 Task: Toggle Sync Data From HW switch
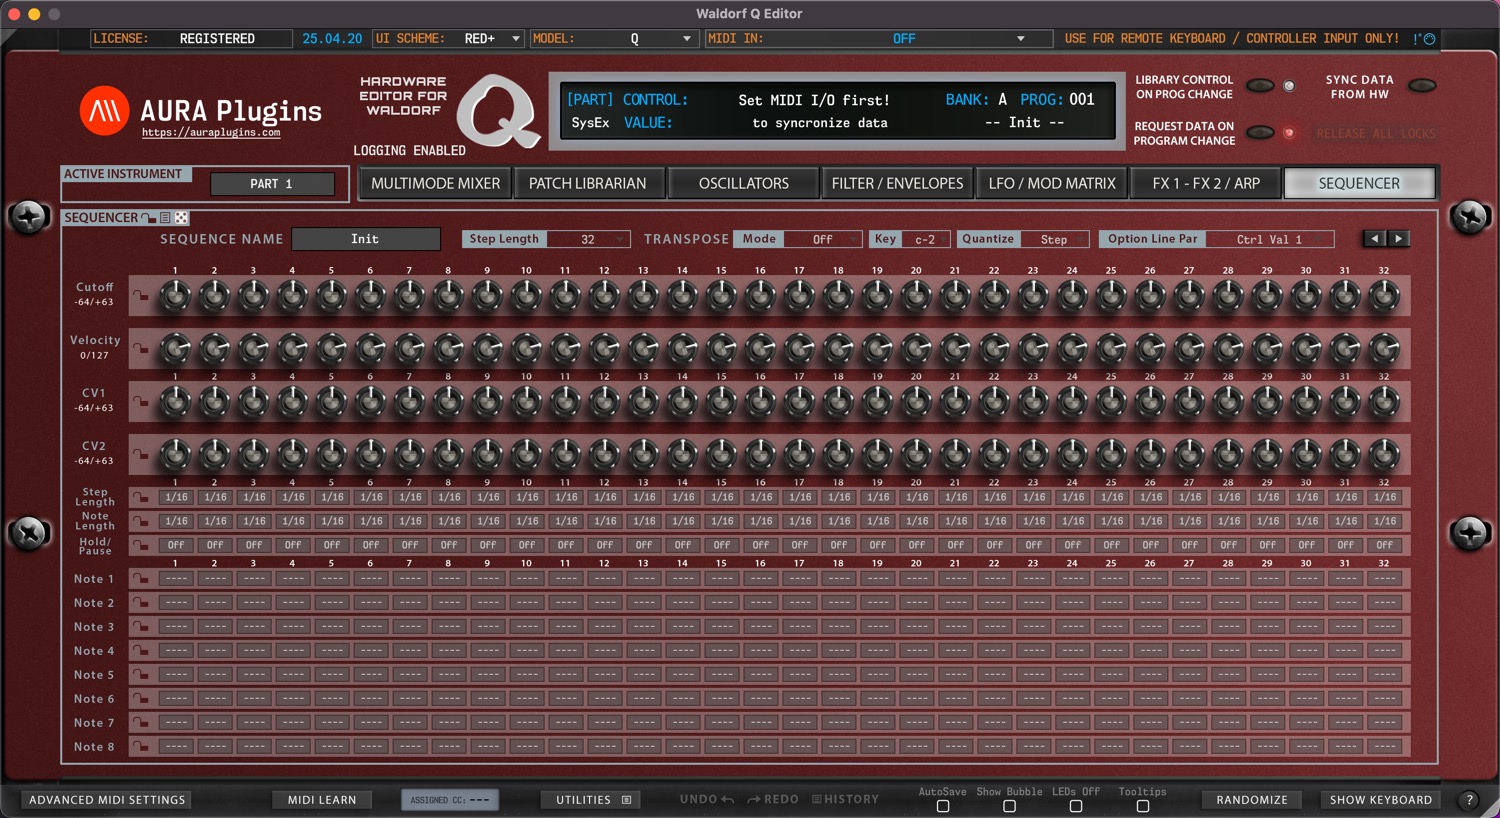click(1422, 86)
